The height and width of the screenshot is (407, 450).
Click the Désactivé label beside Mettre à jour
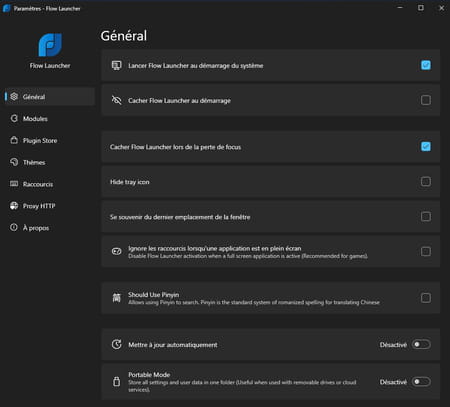tap(393, 345)
